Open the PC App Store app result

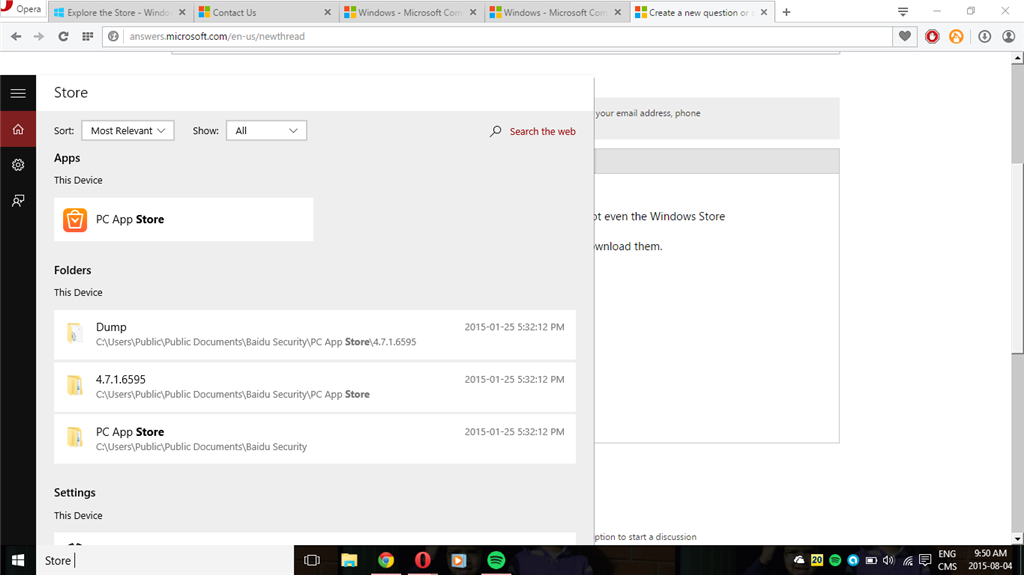point(184,220)
